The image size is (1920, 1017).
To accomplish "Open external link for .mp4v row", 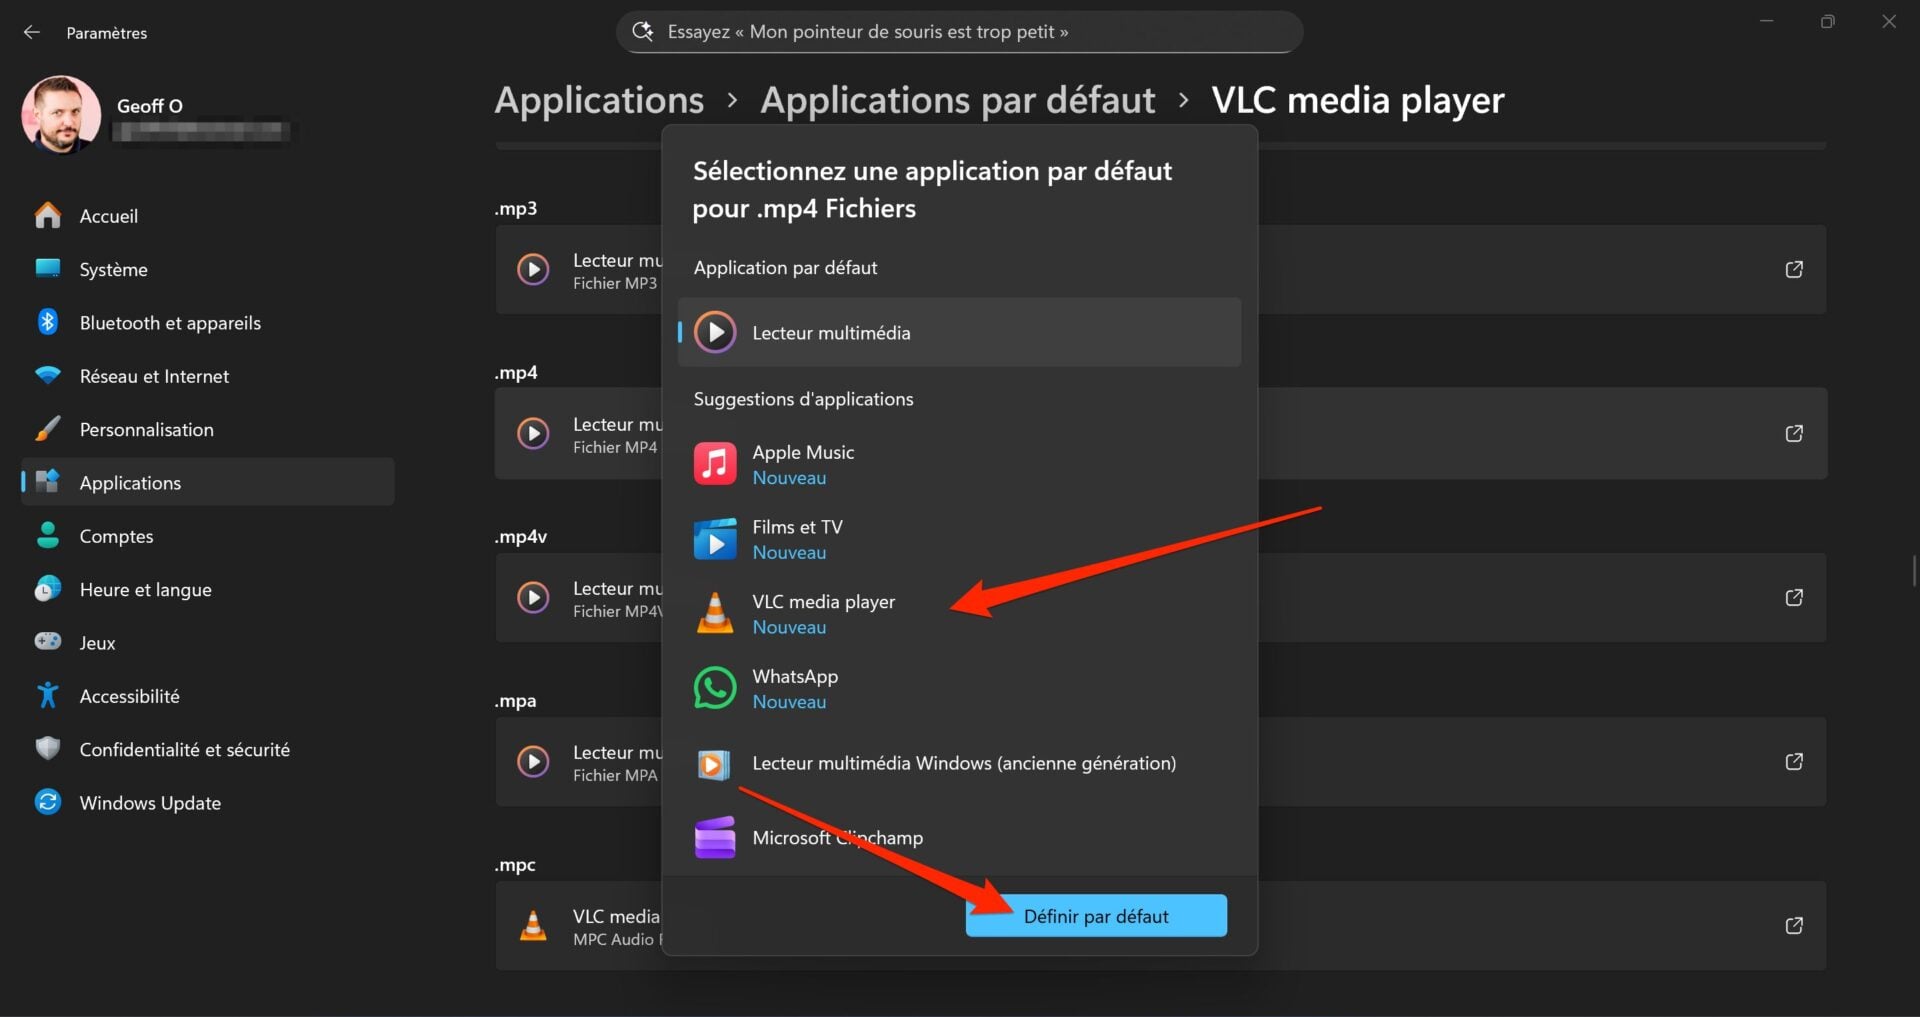I will [1794, 597].
